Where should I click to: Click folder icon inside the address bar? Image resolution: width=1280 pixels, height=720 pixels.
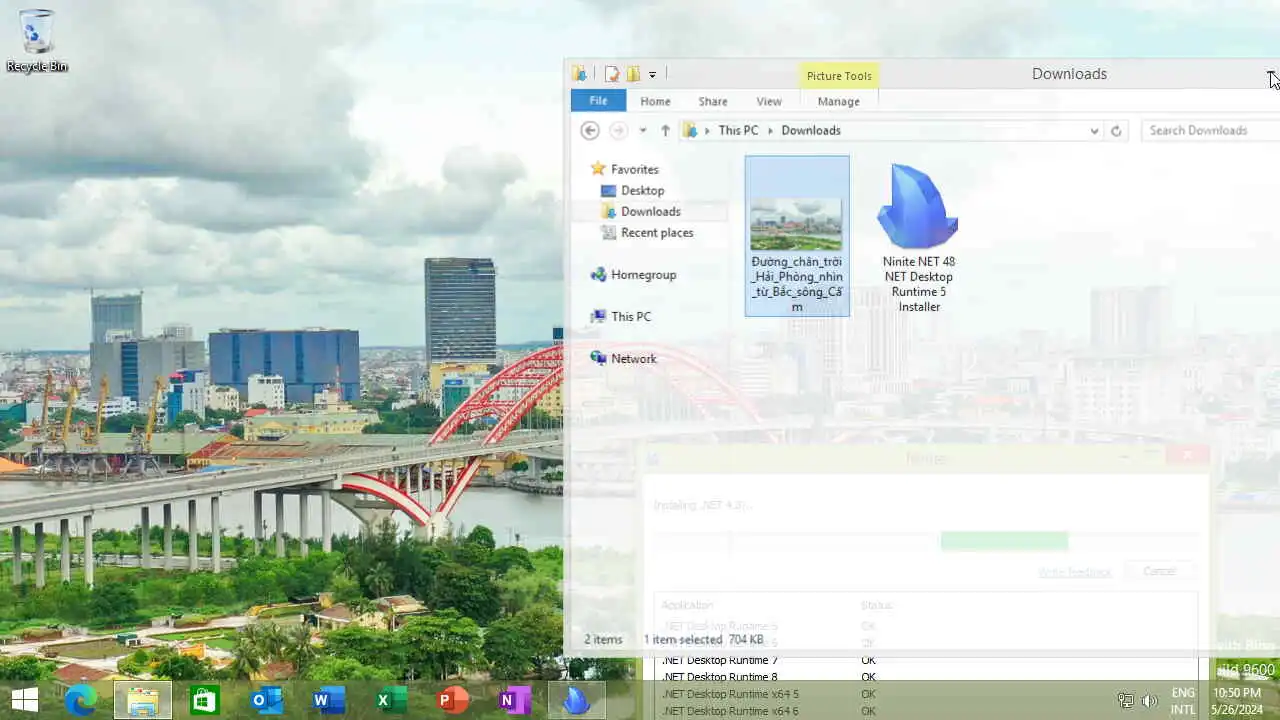coord(690,130)
